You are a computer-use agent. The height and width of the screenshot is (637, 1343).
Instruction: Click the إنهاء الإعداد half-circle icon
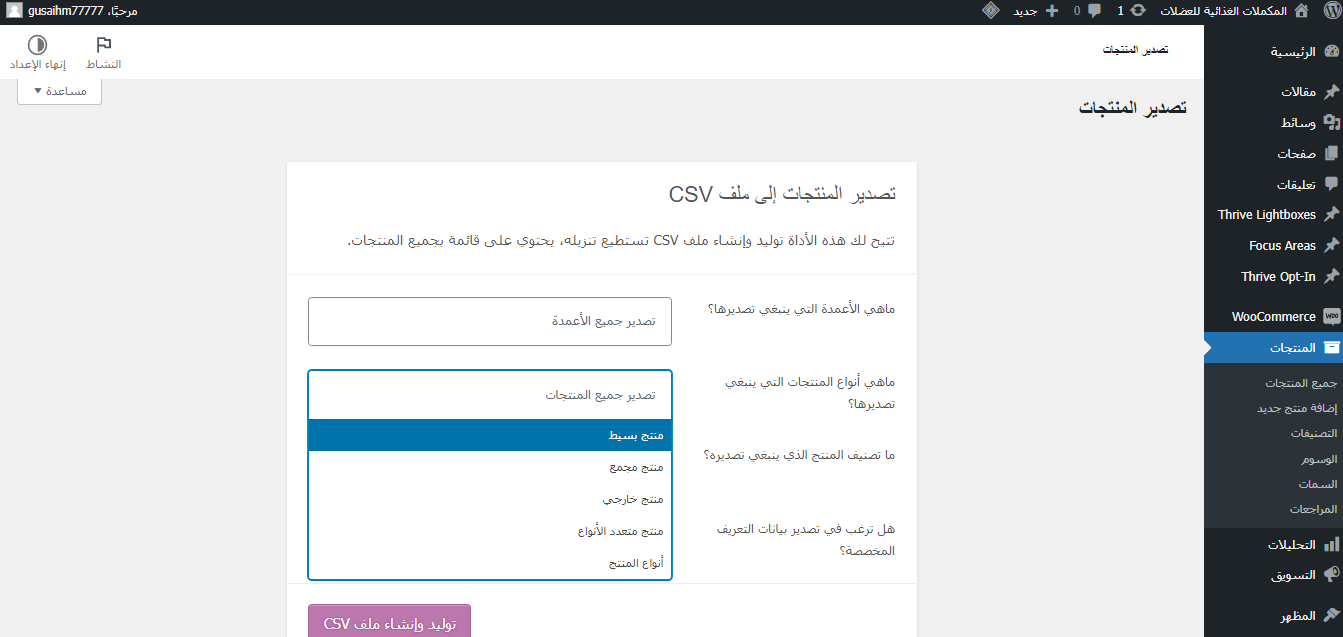[x=37, y=46]
